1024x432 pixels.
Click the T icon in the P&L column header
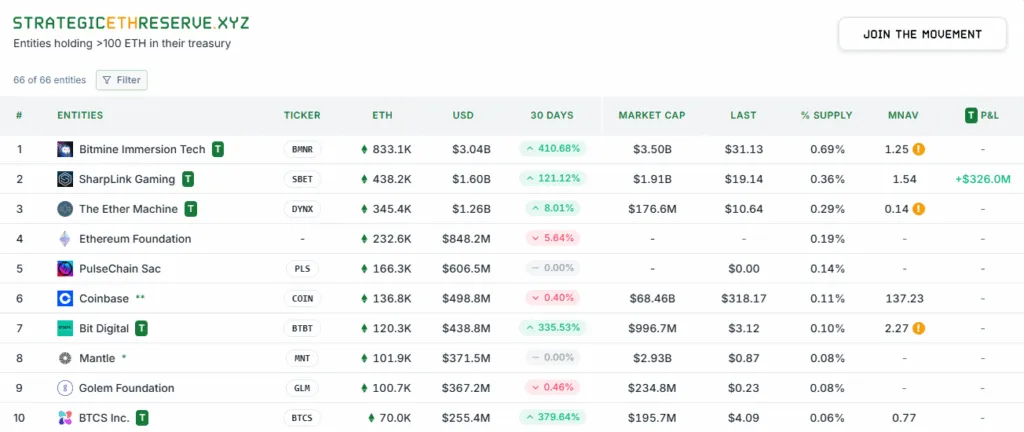(971, 116)
